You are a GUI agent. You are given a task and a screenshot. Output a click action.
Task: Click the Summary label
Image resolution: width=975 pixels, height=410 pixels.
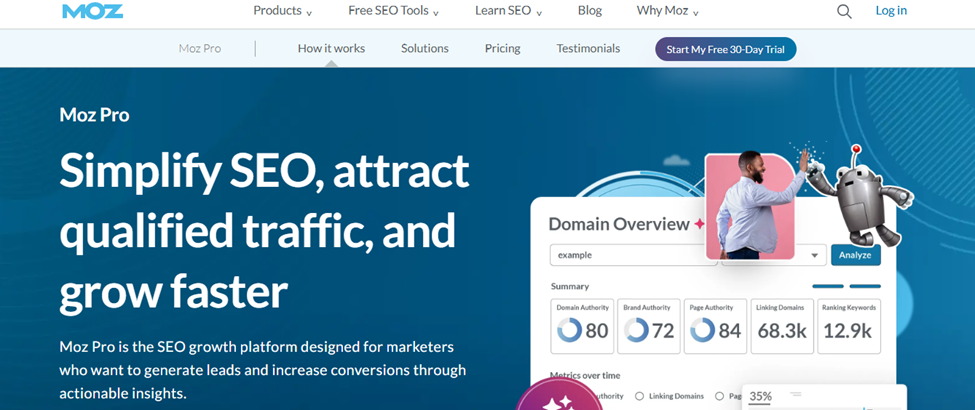(570, 287)
